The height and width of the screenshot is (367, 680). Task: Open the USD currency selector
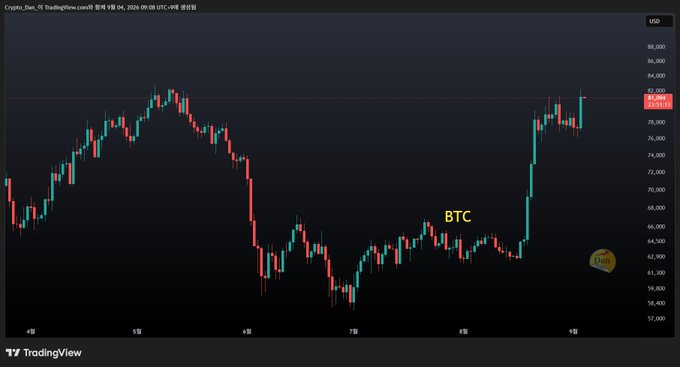659,21
